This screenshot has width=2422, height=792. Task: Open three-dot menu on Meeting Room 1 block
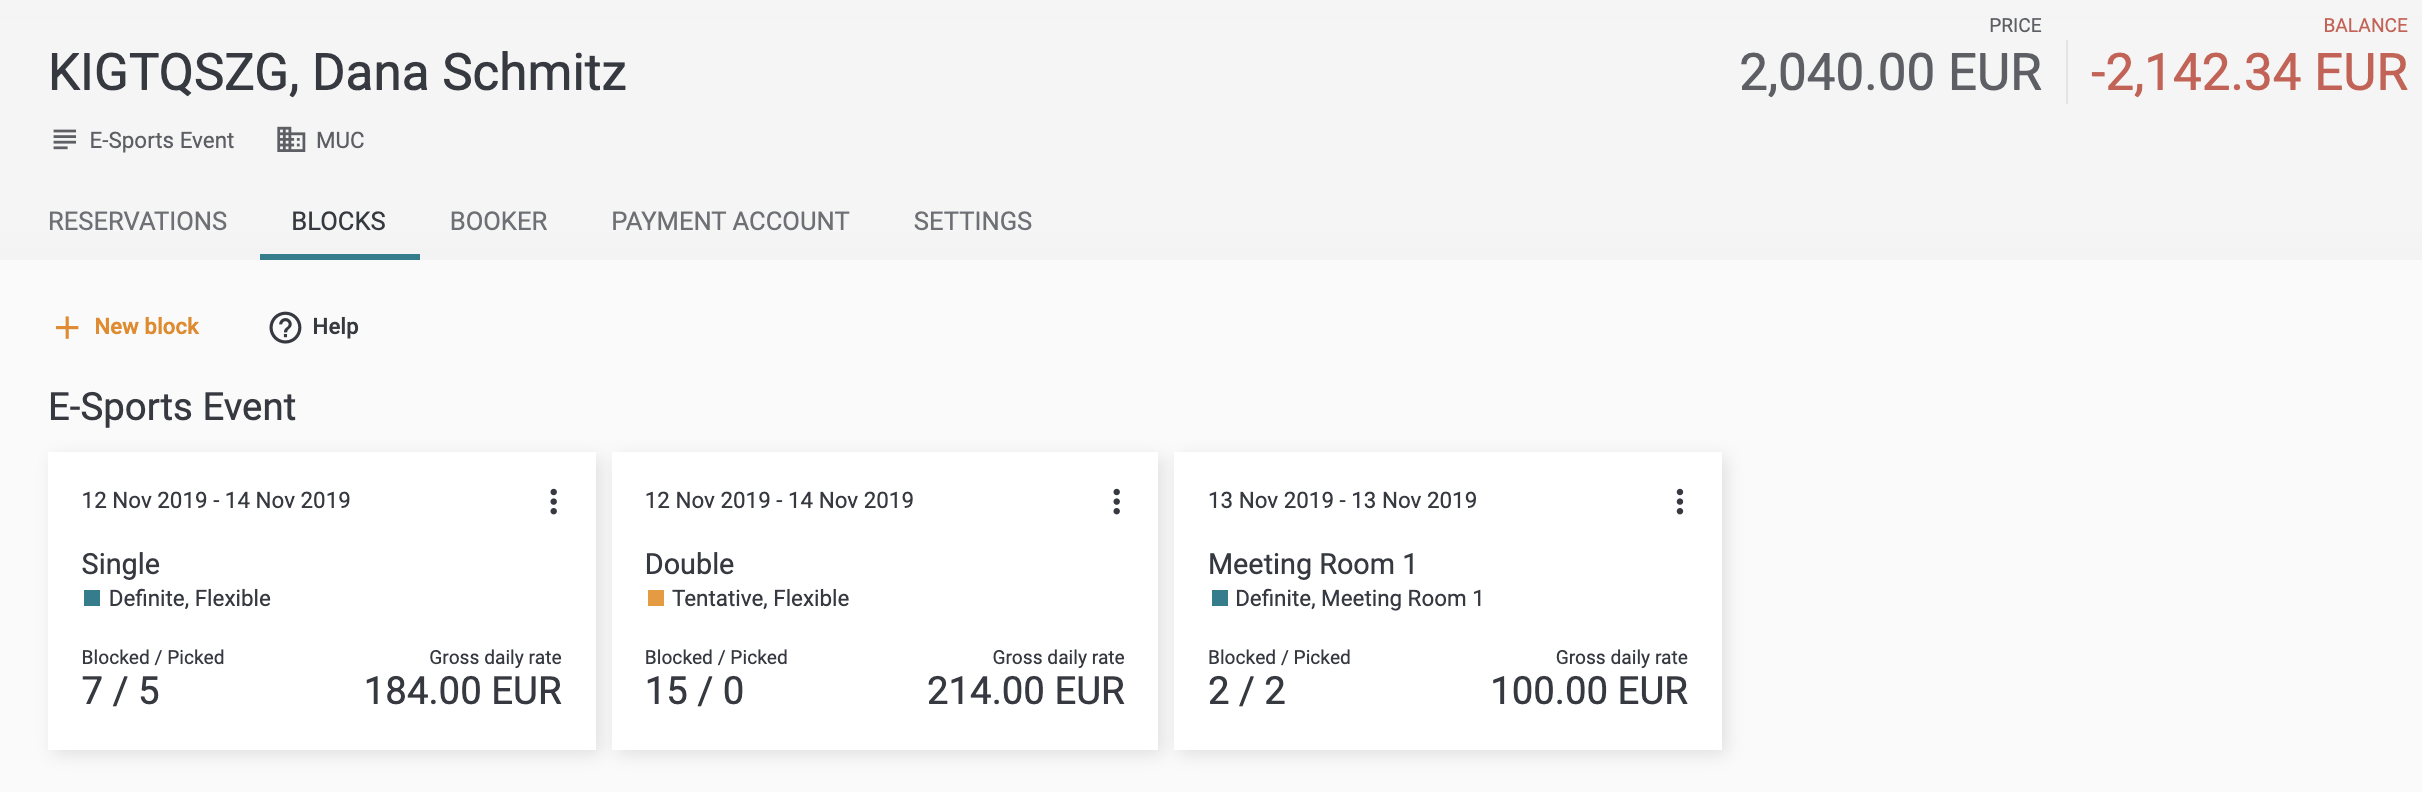tap(1679, 501)
